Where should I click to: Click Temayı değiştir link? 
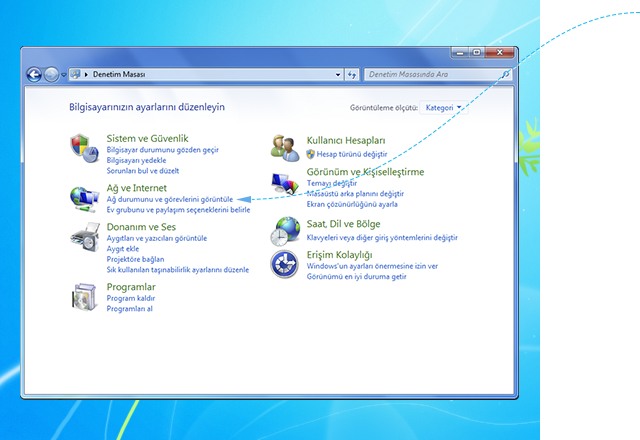click(332, 183)
